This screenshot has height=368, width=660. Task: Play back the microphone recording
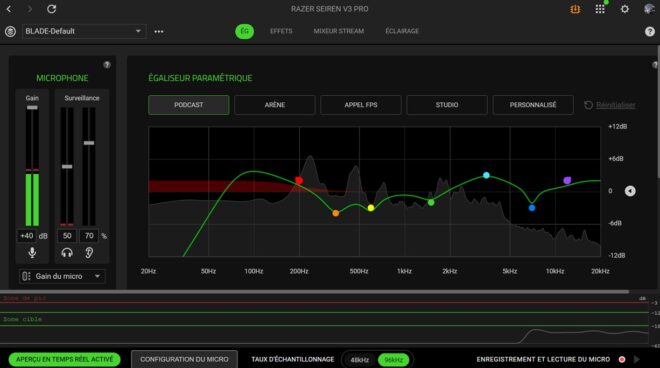[637, 359]
